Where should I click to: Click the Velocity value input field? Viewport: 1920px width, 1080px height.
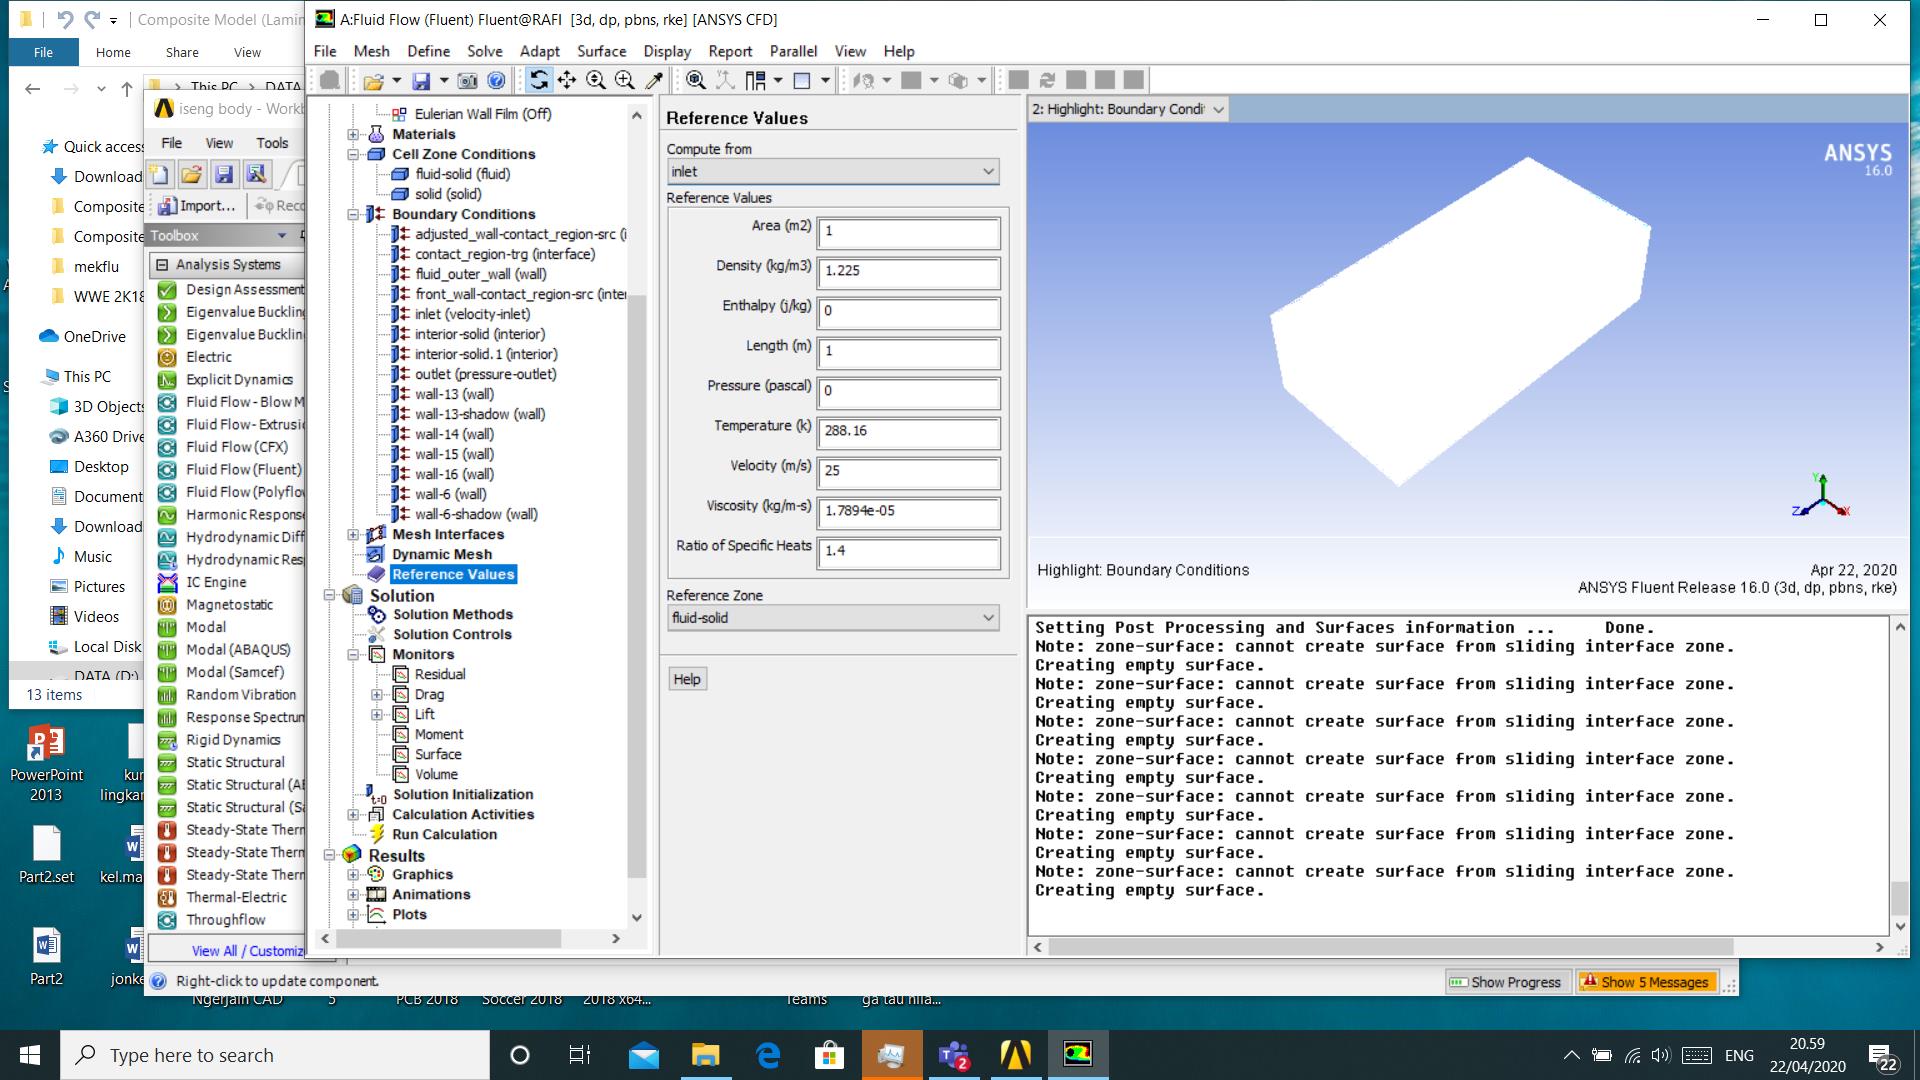coord(905,473)
